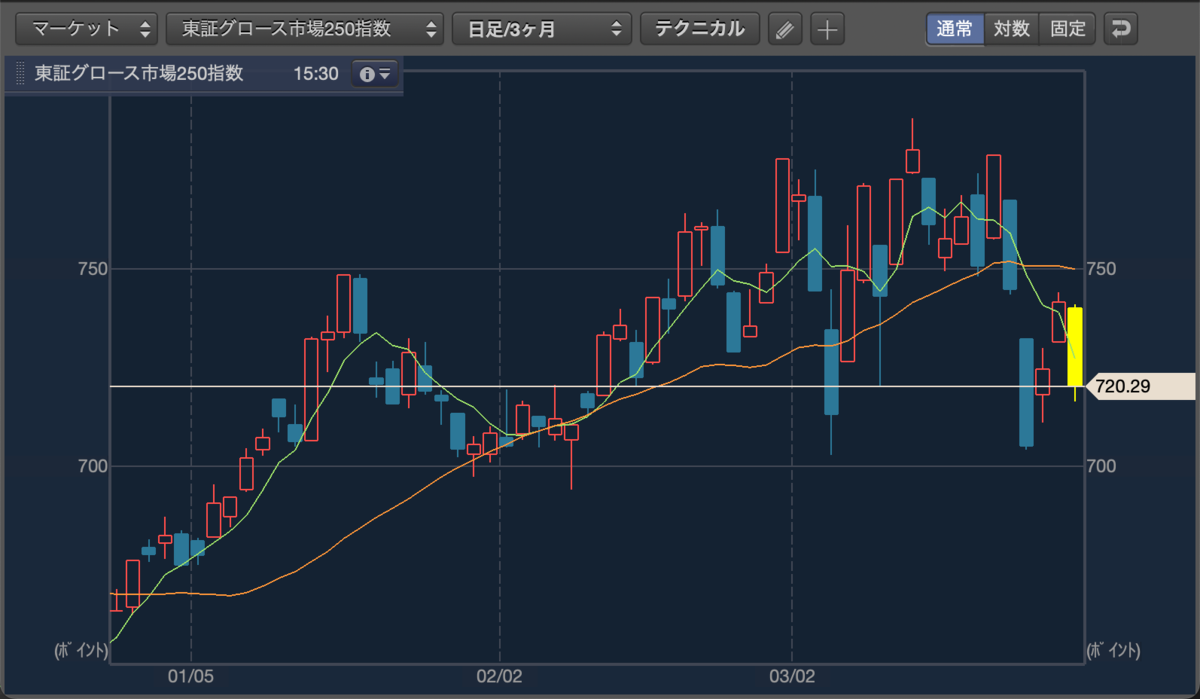
Task: Click the 03/02 date axis label
Action: point(792,676)
